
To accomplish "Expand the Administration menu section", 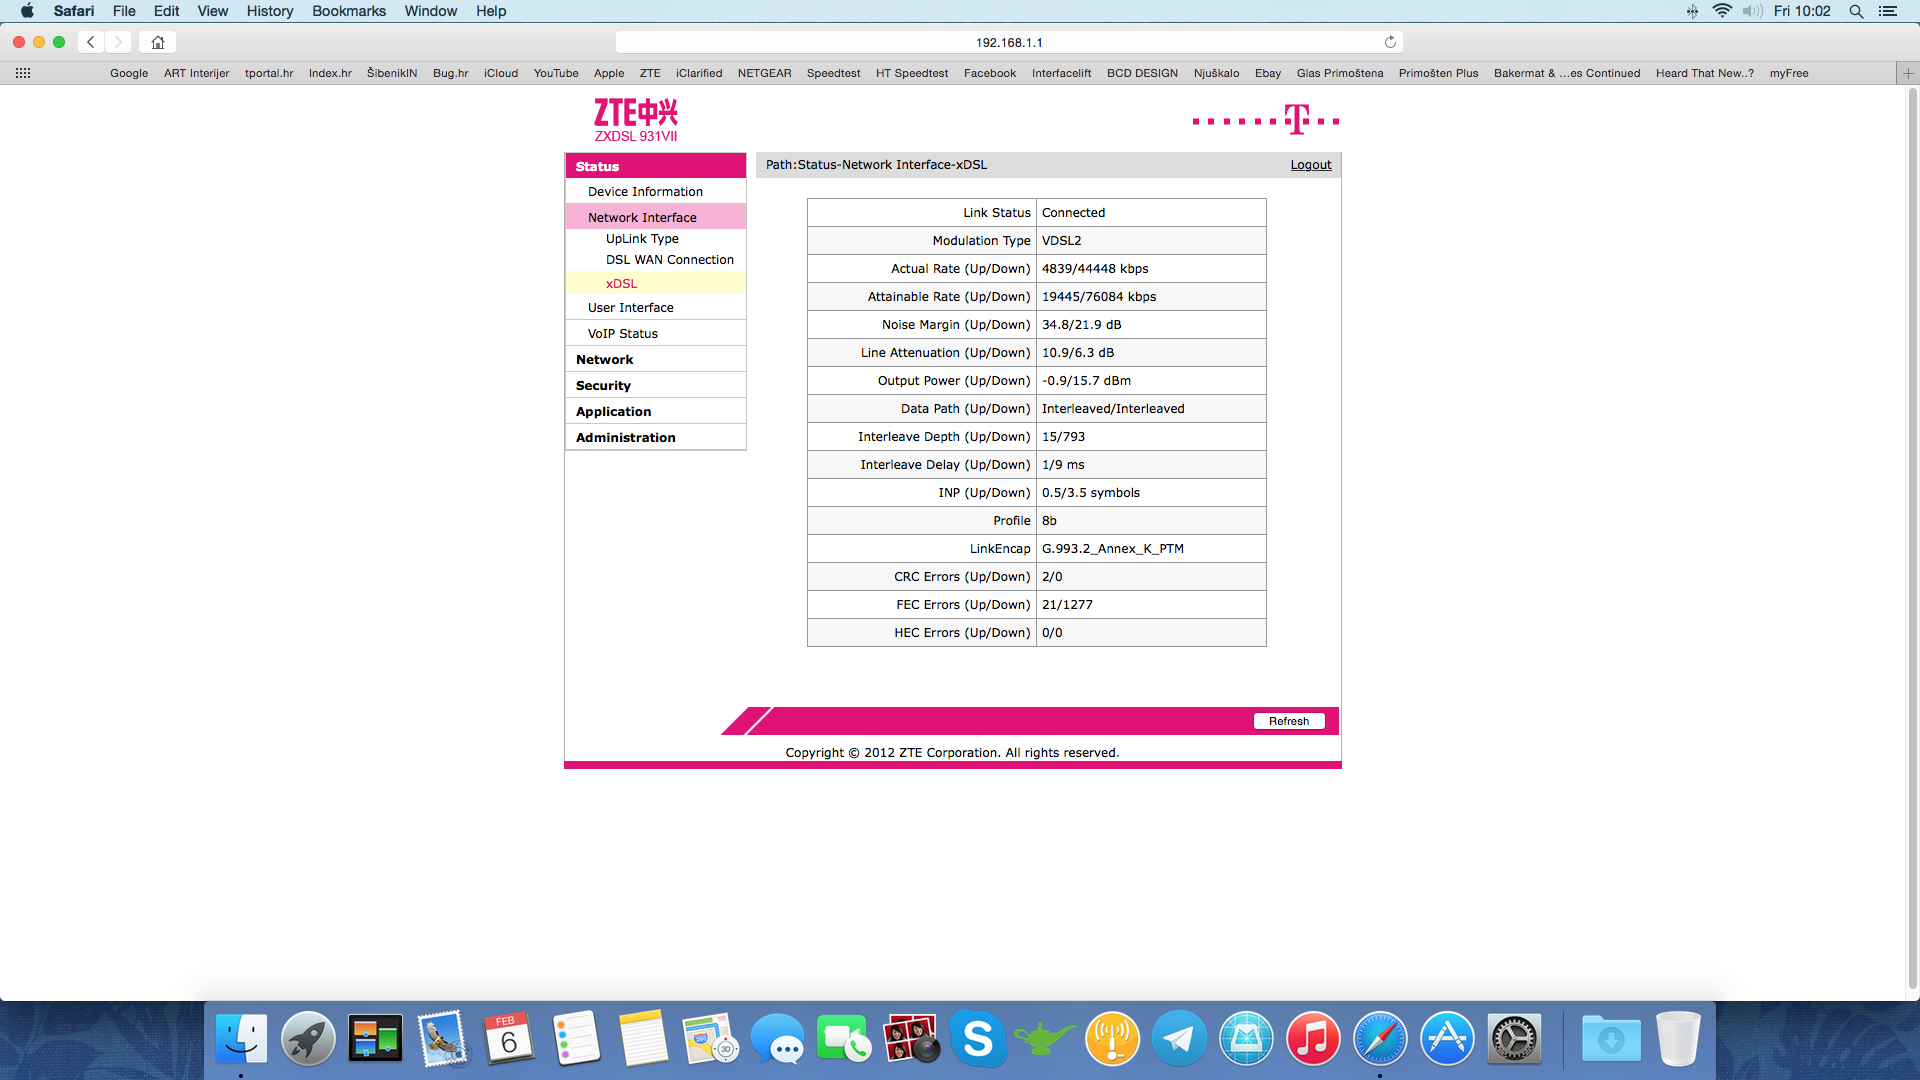I will coord(626,437).
